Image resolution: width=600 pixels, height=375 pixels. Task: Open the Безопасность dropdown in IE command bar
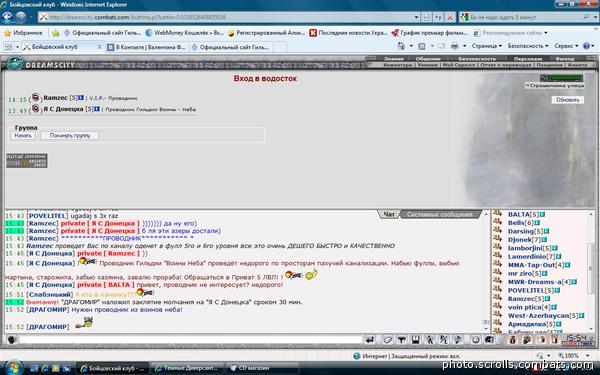click(528, 46)
